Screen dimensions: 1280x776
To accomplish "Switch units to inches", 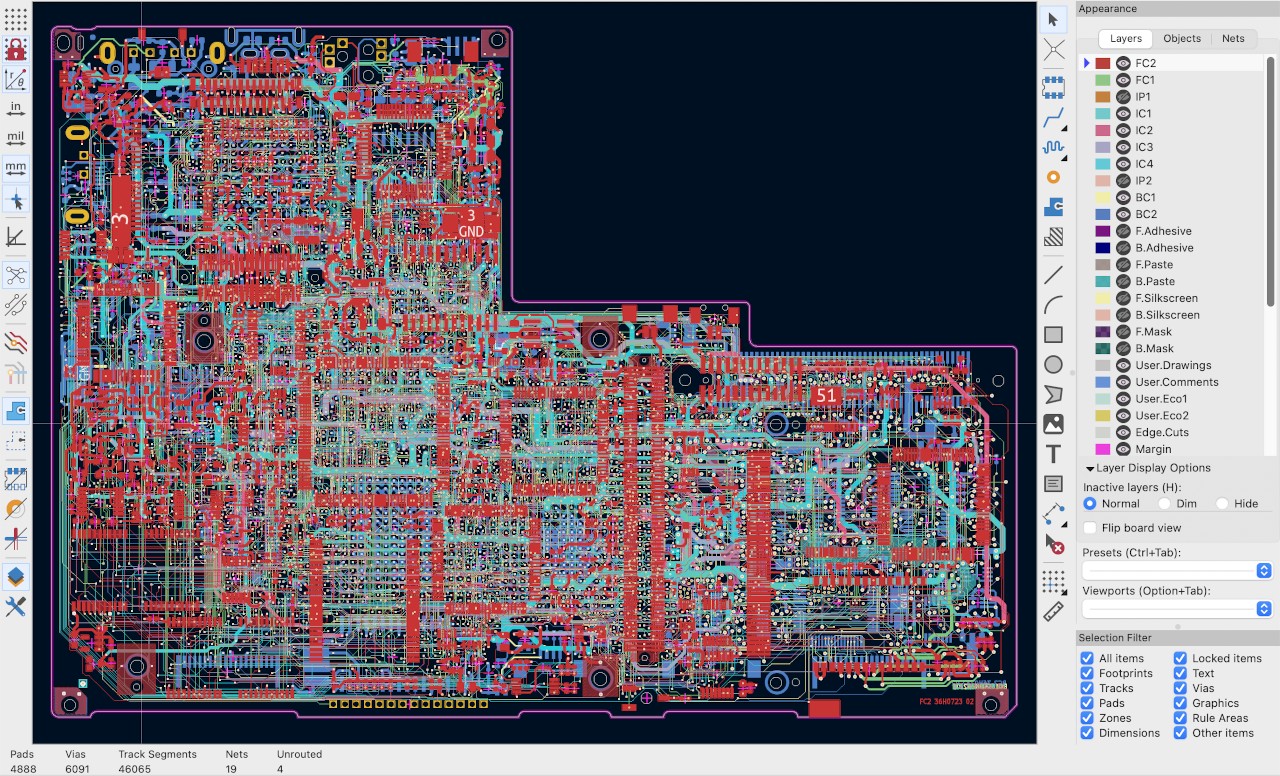I will tap(15, 108).
